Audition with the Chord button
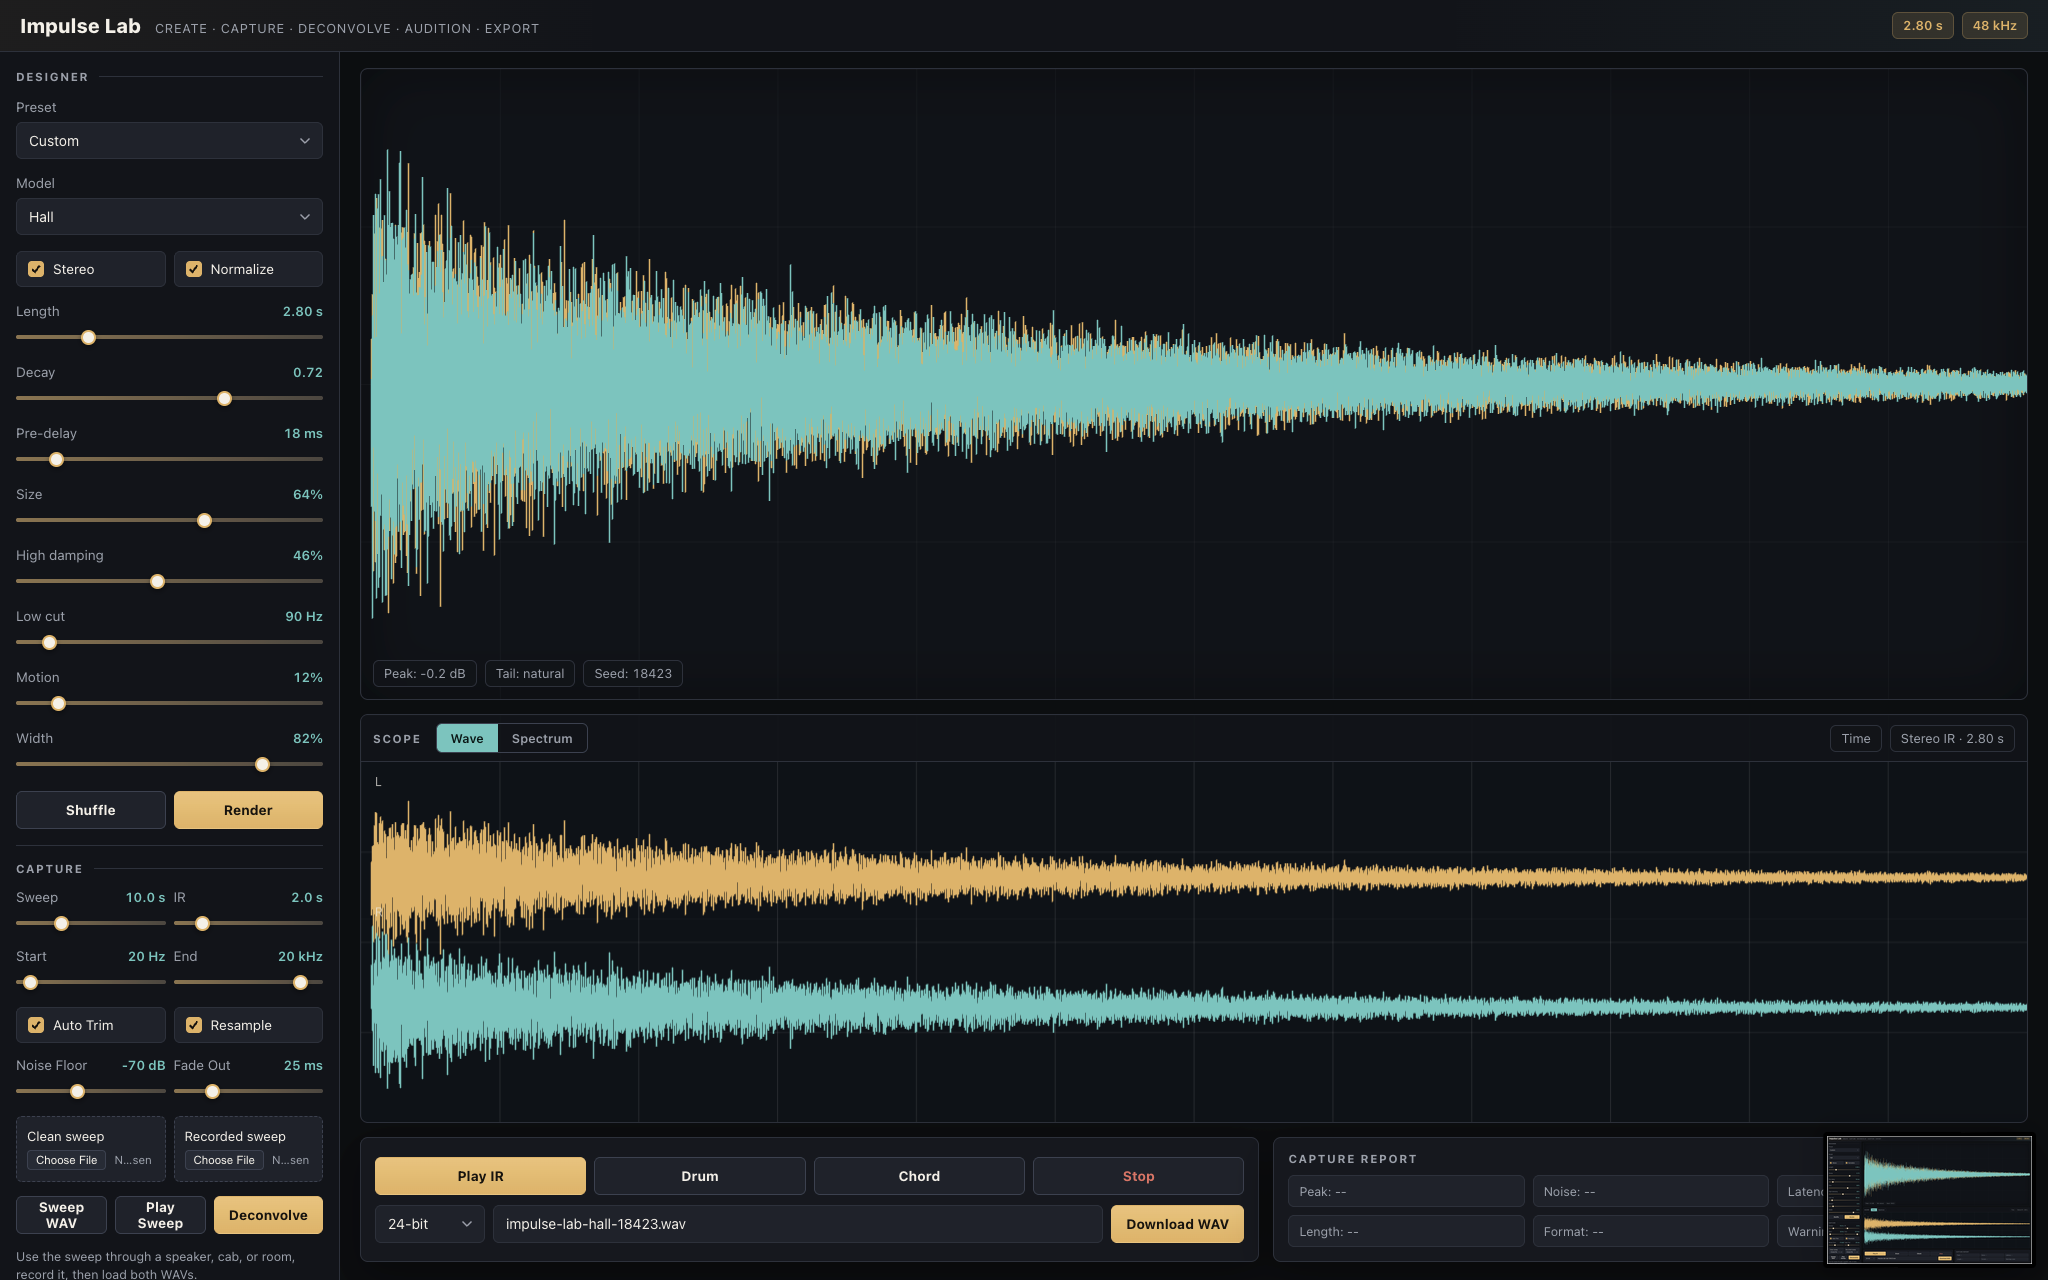Screen dimensions: 2048x1280 919,1176
